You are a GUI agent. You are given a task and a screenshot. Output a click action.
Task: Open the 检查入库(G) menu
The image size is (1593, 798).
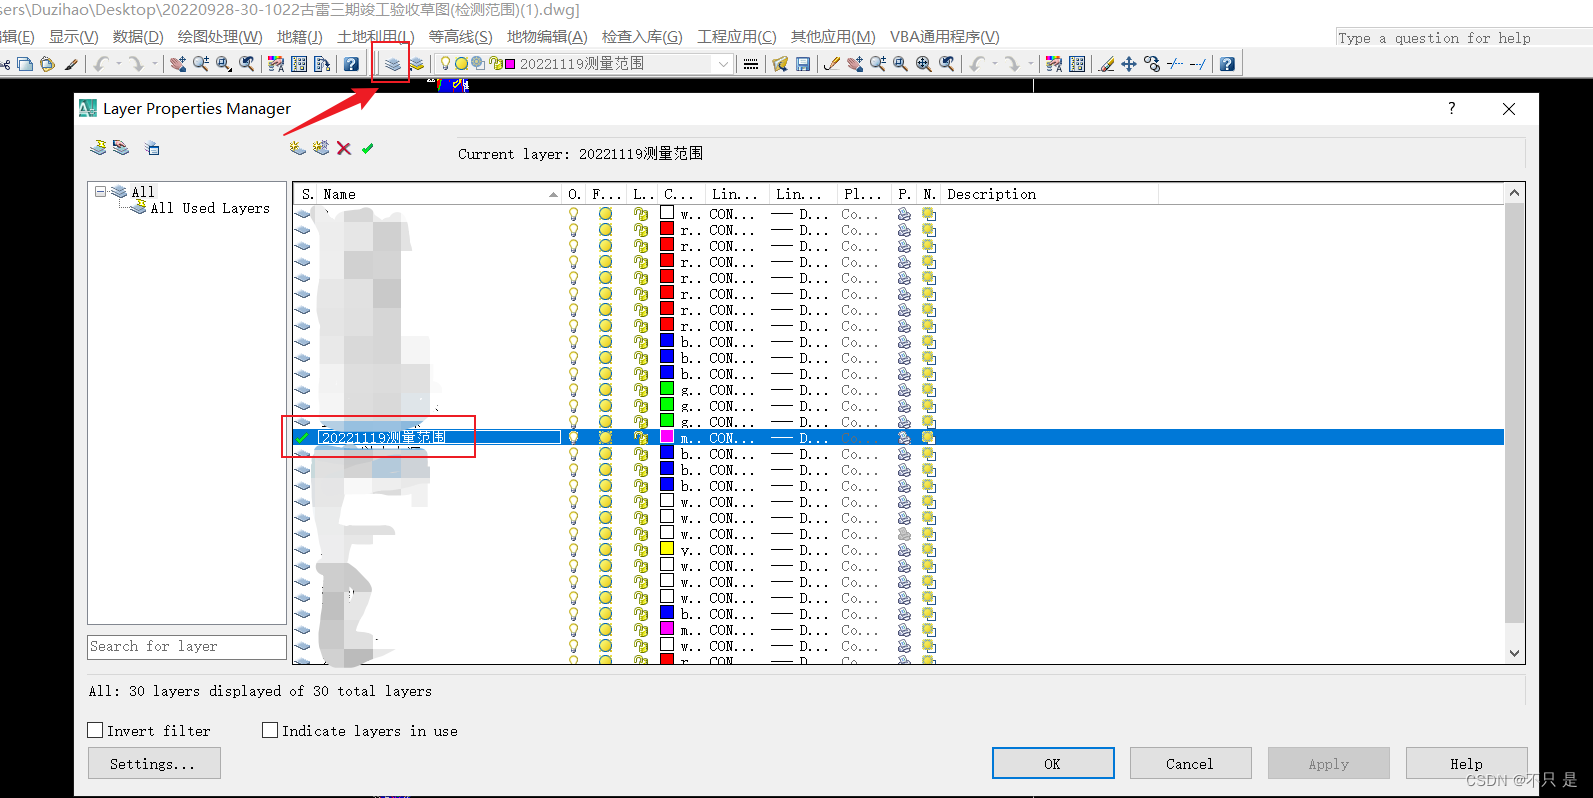(x=642, y=37)
